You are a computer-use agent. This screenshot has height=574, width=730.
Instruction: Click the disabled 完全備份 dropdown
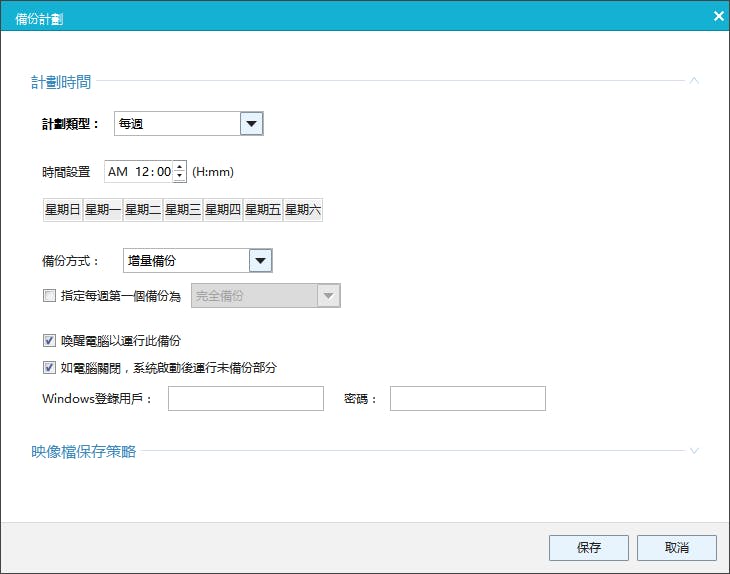265,296
